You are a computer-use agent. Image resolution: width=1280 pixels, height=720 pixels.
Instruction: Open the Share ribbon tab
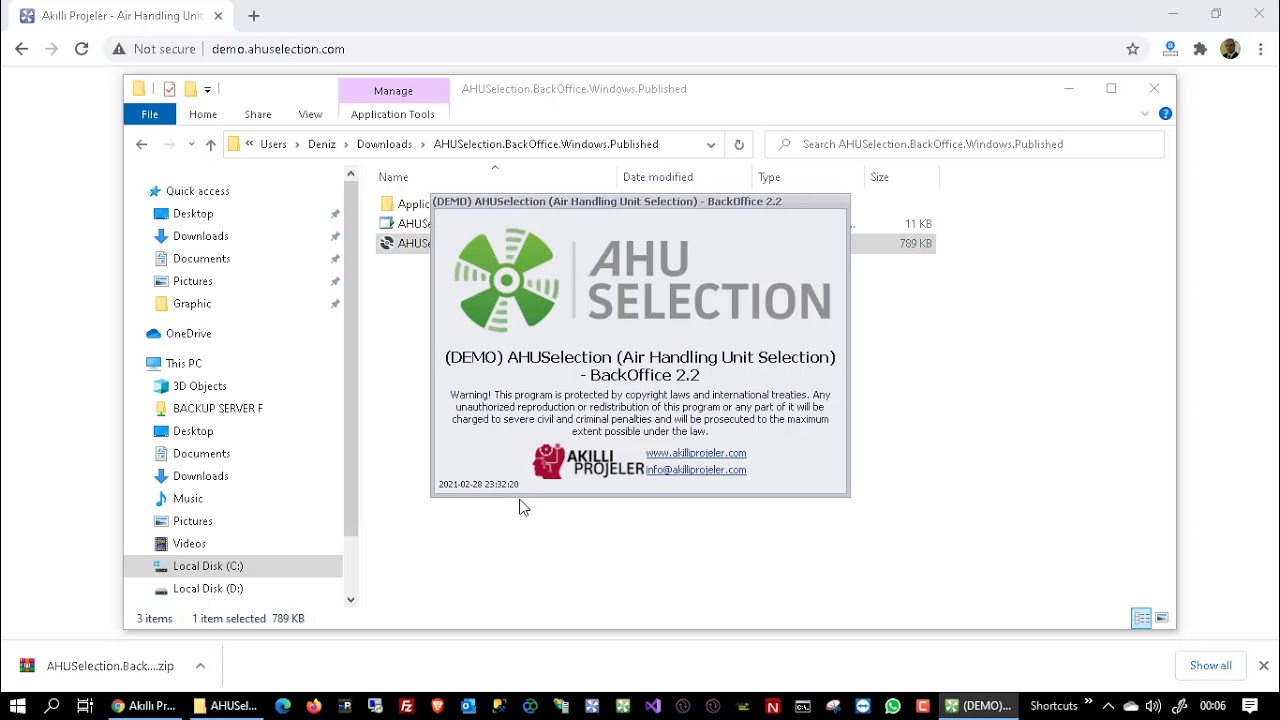[258, 114]
